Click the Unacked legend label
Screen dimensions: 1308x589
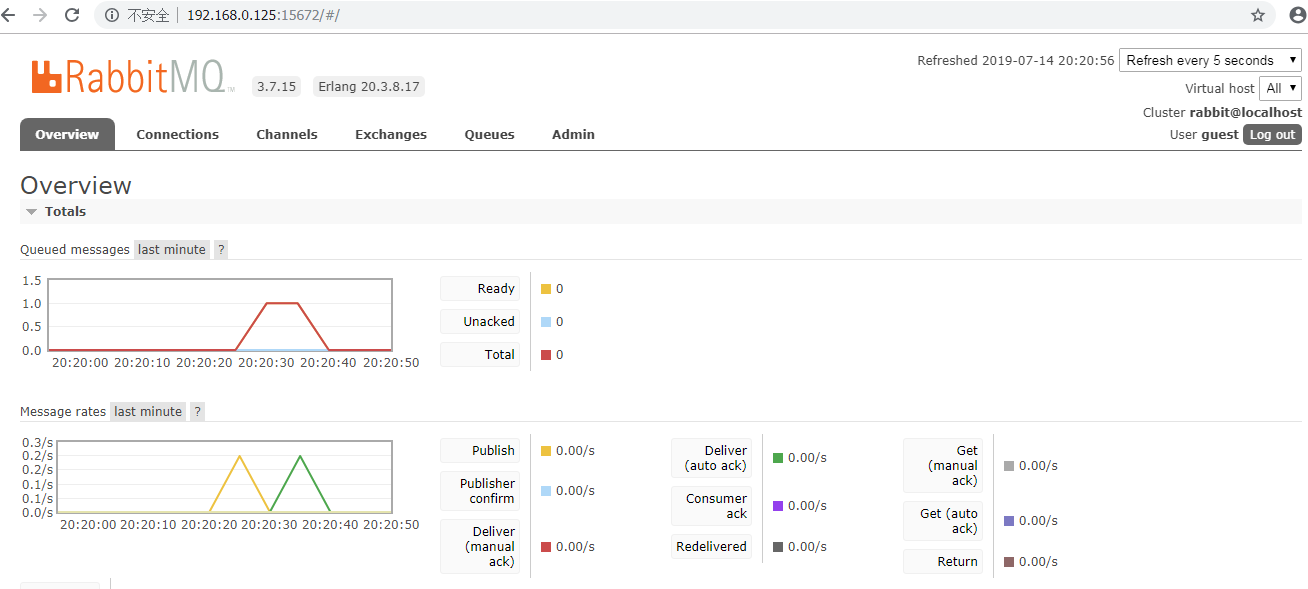tap(480, 321)
